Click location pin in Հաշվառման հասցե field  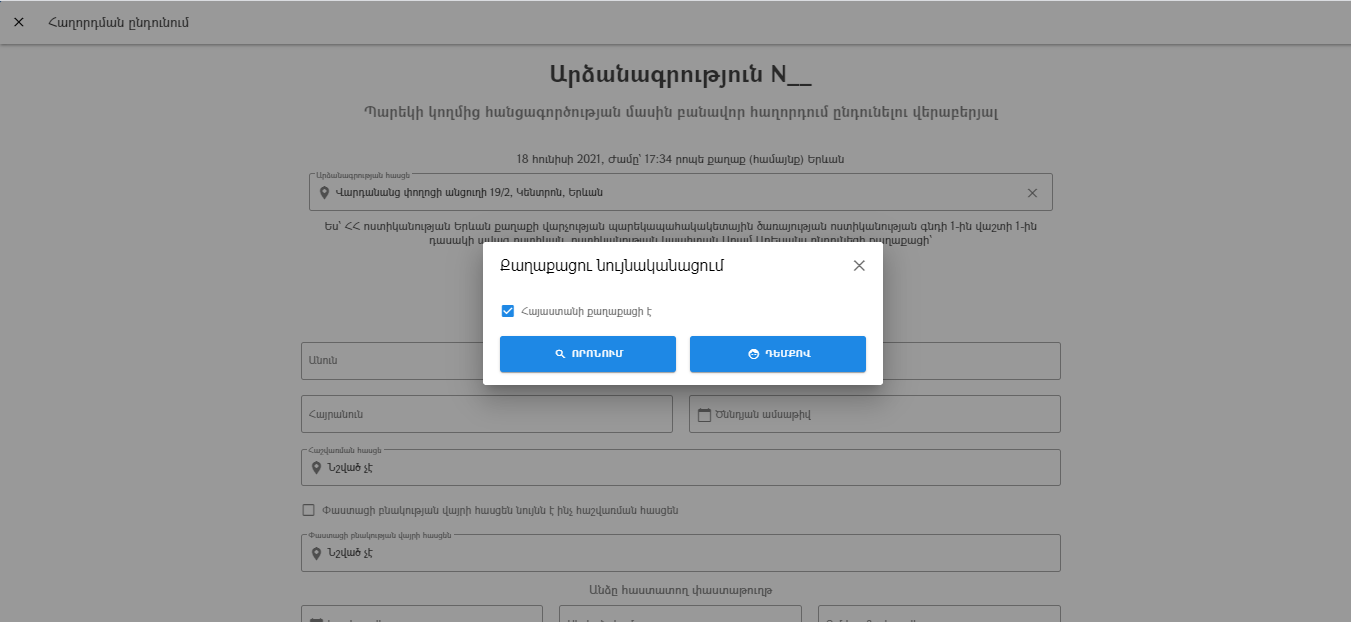[316, 468]
